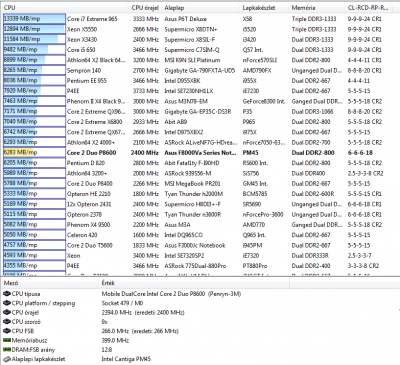Click the Phenom X4 9500 entry
Image resolution: width=400 pixels, height=365 pixels.
(88, 225)
